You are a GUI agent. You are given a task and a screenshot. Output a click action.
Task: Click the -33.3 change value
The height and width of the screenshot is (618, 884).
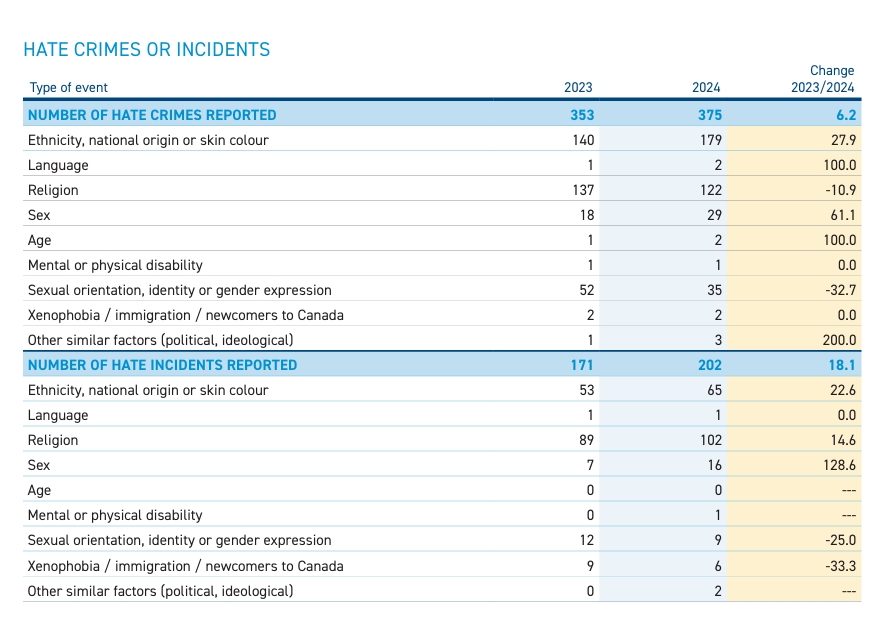[x=841, y=566]
